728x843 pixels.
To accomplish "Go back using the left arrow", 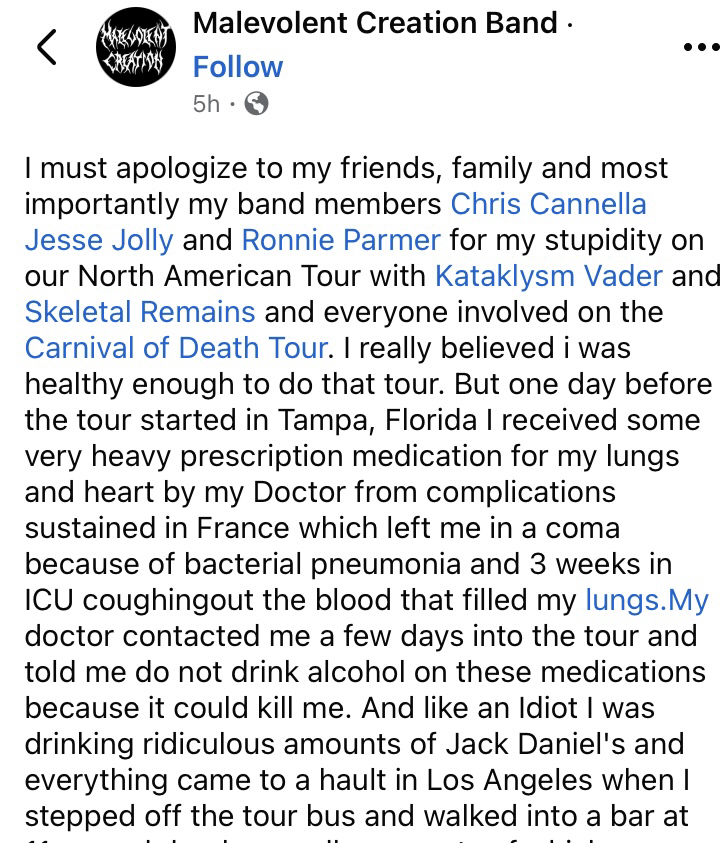I will click(46, 47).
